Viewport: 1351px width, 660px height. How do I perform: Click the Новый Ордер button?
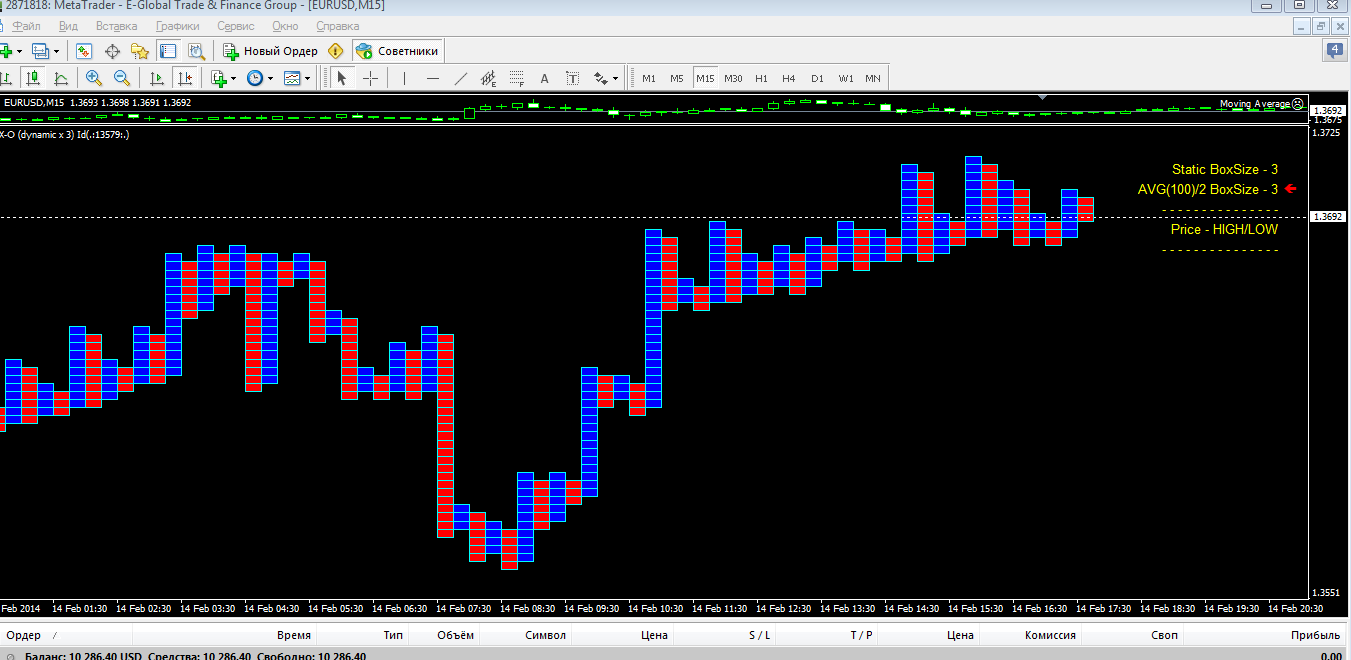pos(271,51)
